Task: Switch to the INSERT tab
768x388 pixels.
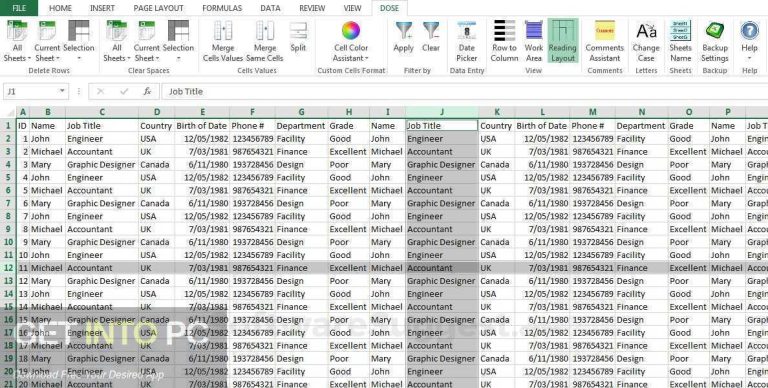Action: 102,8
